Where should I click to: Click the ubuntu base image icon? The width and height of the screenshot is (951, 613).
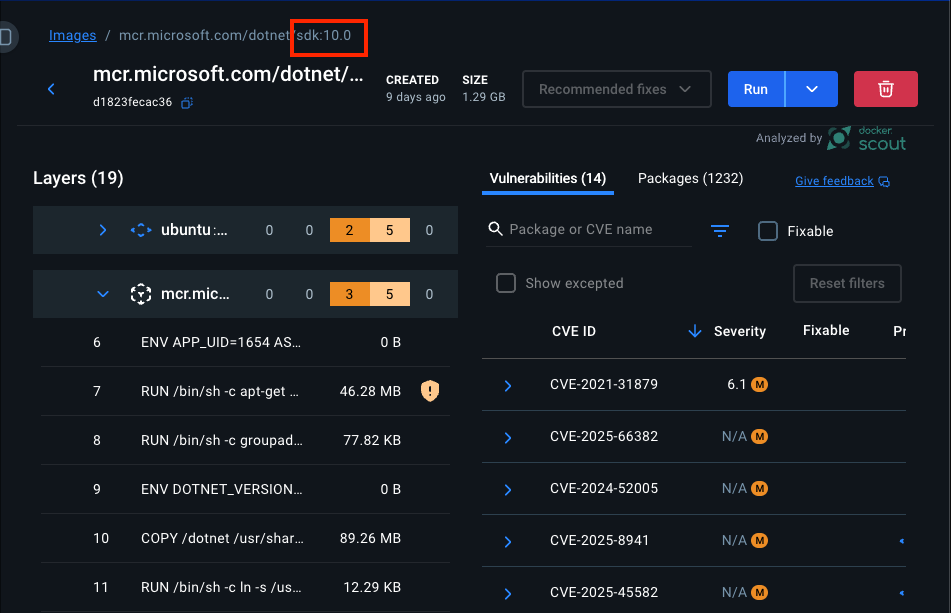[141, 231]
